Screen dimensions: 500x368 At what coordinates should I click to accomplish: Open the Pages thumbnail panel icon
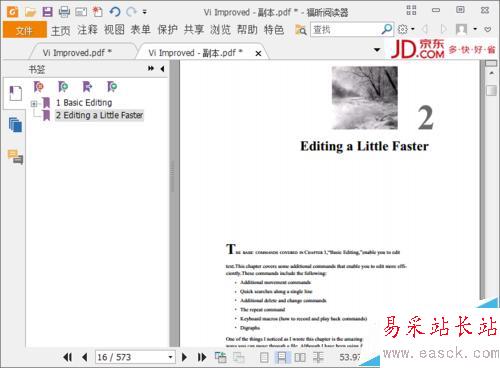(15, 125)
